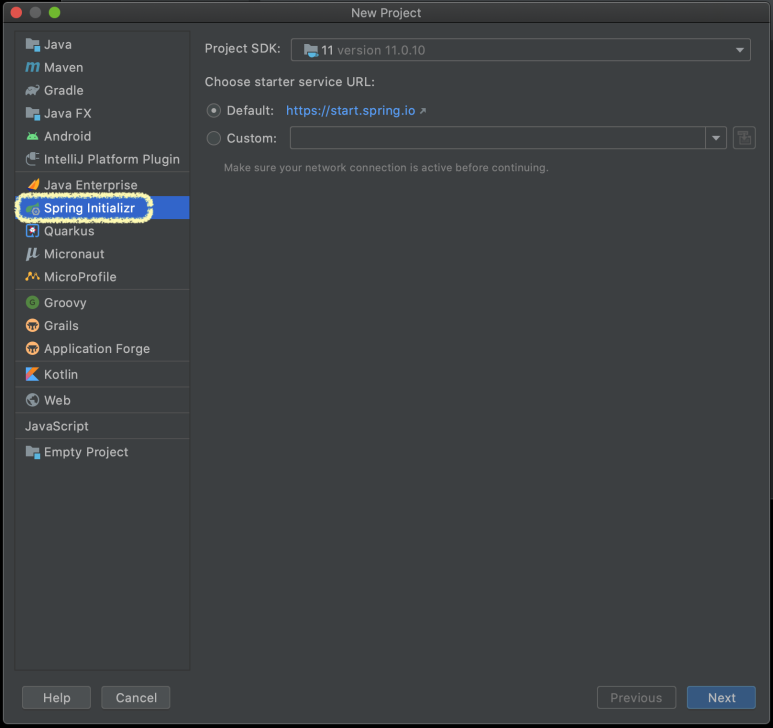Select the Custom starter URL radio button

click(213, 138)
